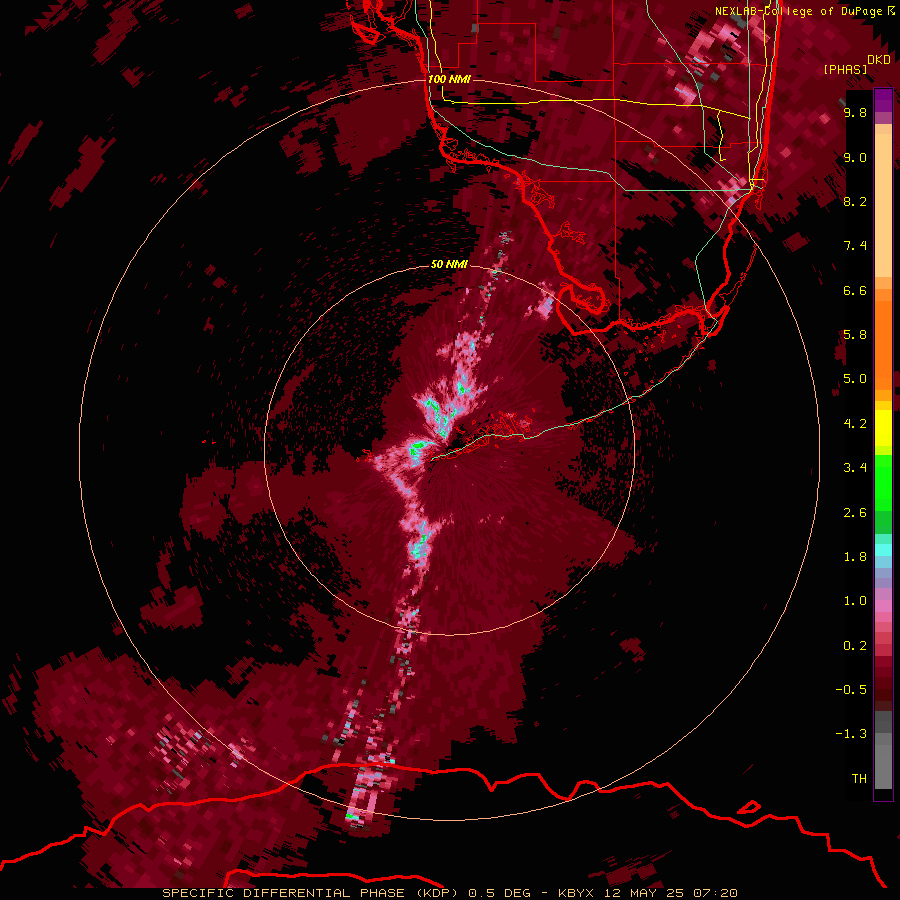Click the -0.5 value on the color scale
The image size is (900, 900).
[x=851, y=690]
